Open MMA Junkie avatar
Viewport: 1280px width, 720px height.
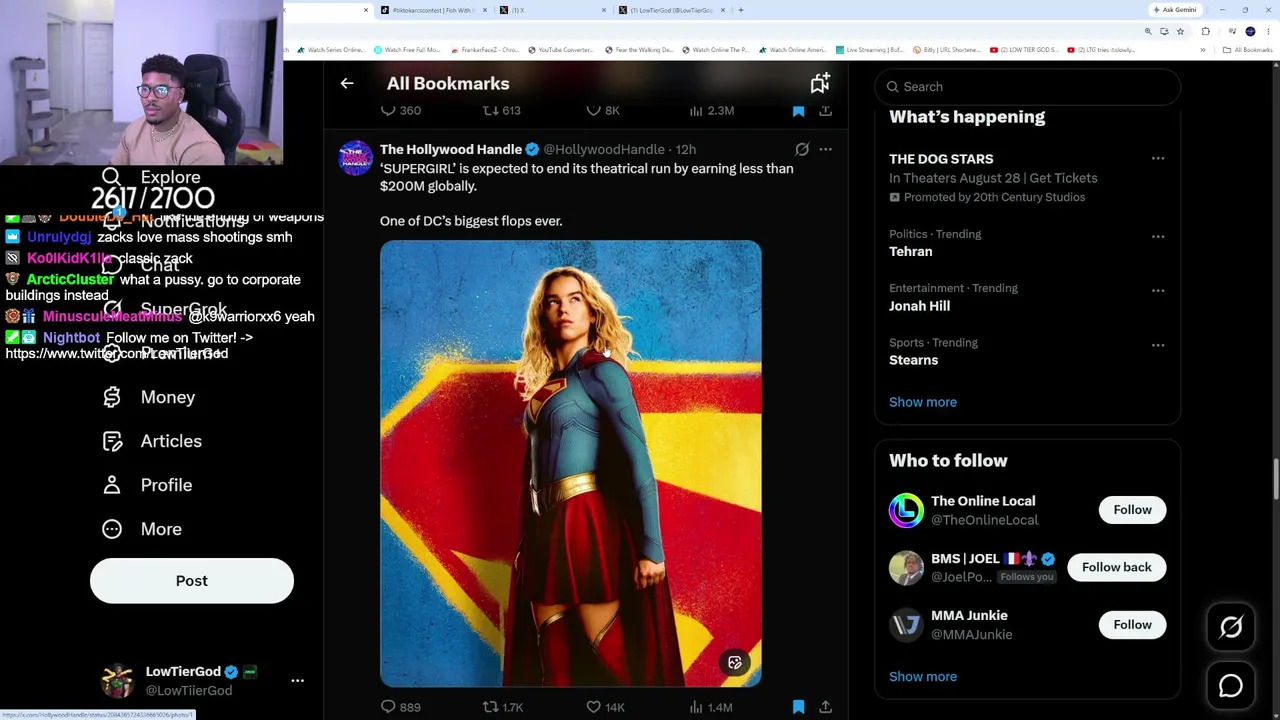point(906,625)
